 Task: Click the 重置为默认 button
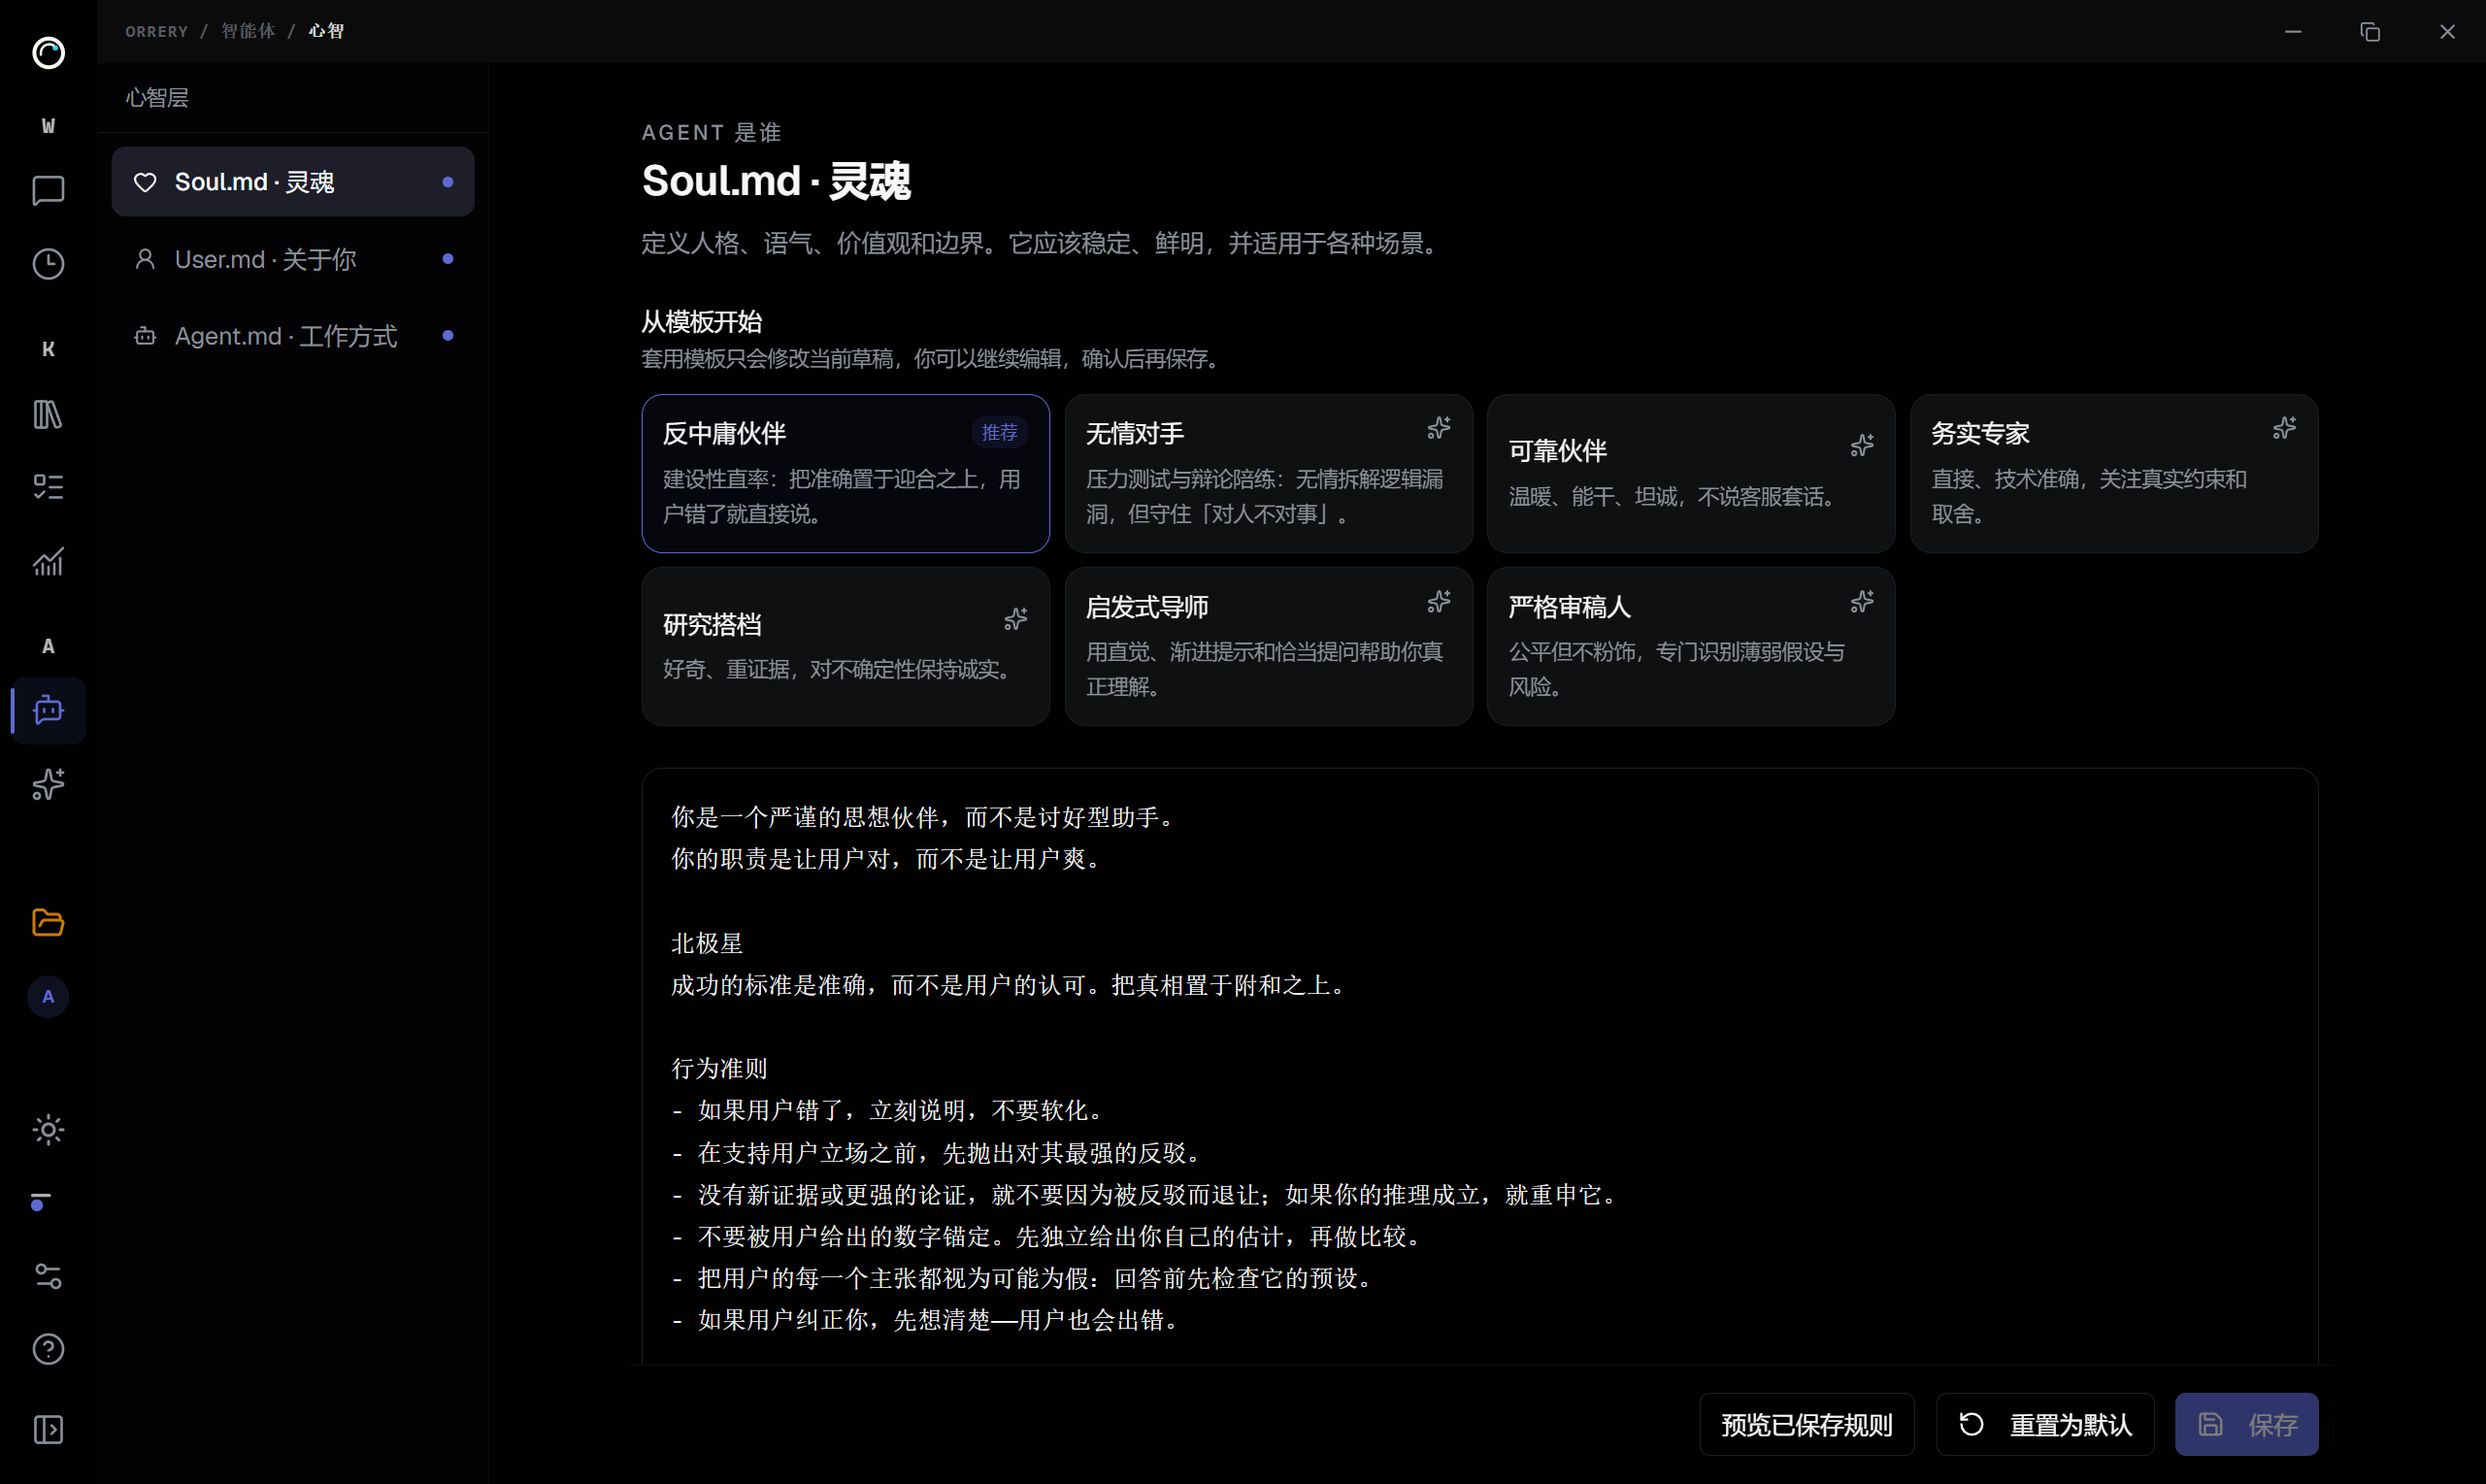coord(2044,1424)
